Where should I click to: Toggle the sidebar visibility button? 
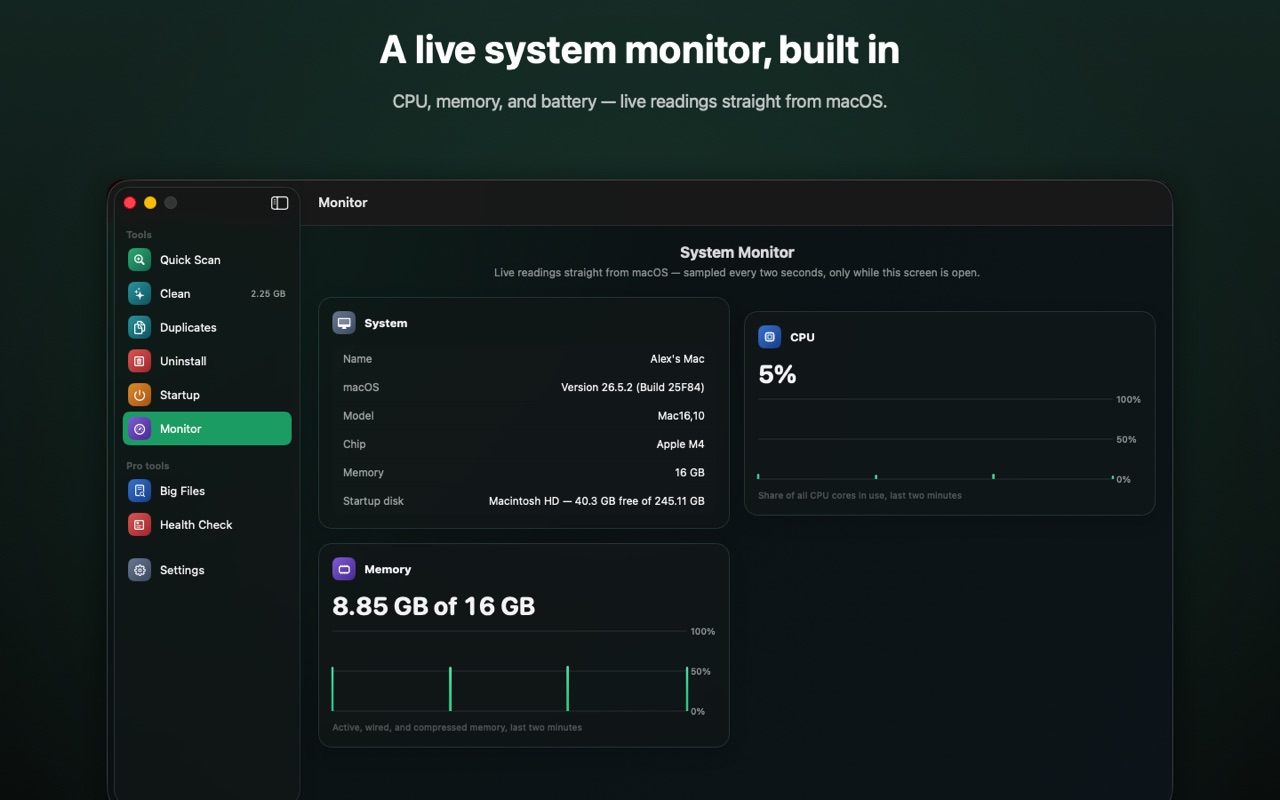pyautogui.click(x=280, y=203)
